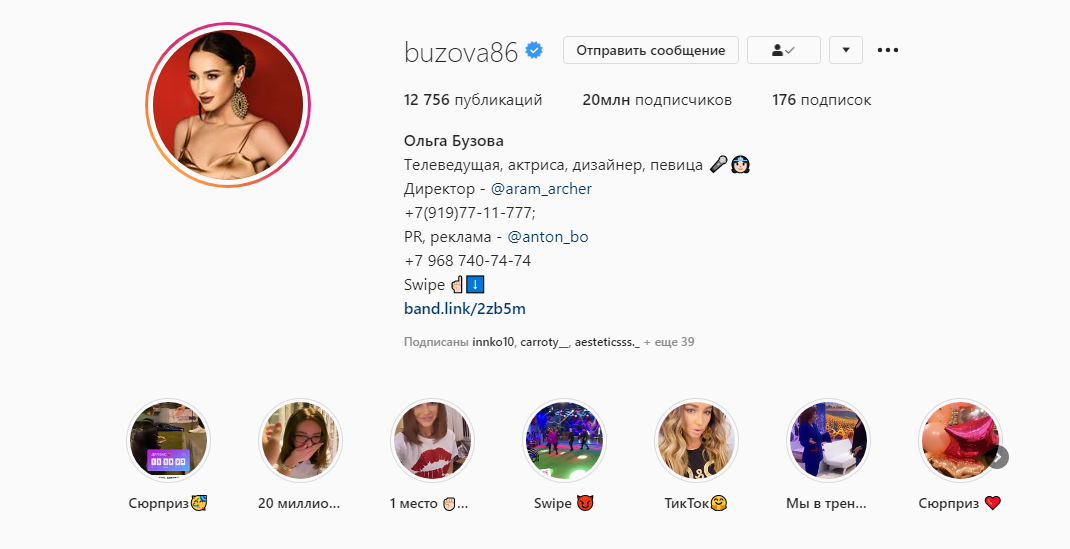Open the '20 миллио...' story highlight
Image resolution: width=1070 pixels, height=549 pixels.
300,441
